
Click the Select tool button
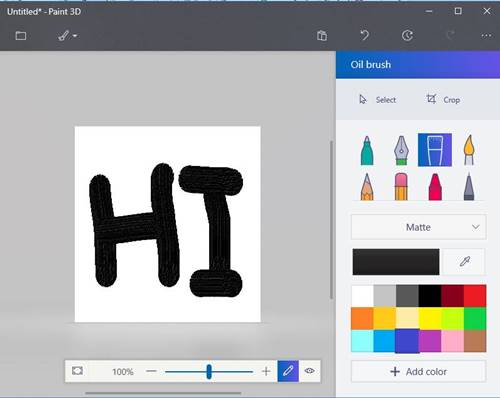[377, 100]
